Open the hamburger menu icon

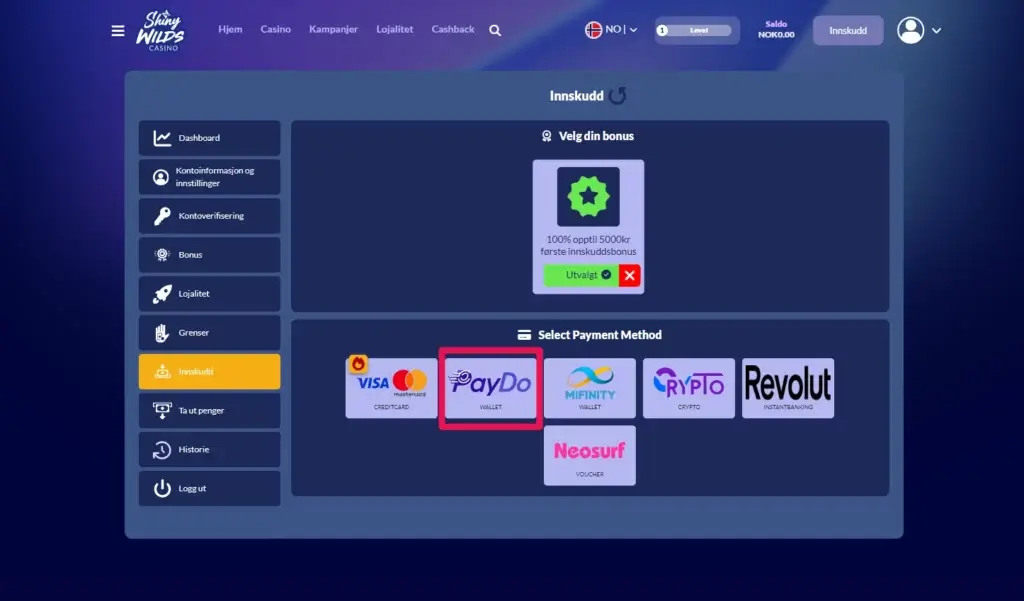click(x=118, y=31)
